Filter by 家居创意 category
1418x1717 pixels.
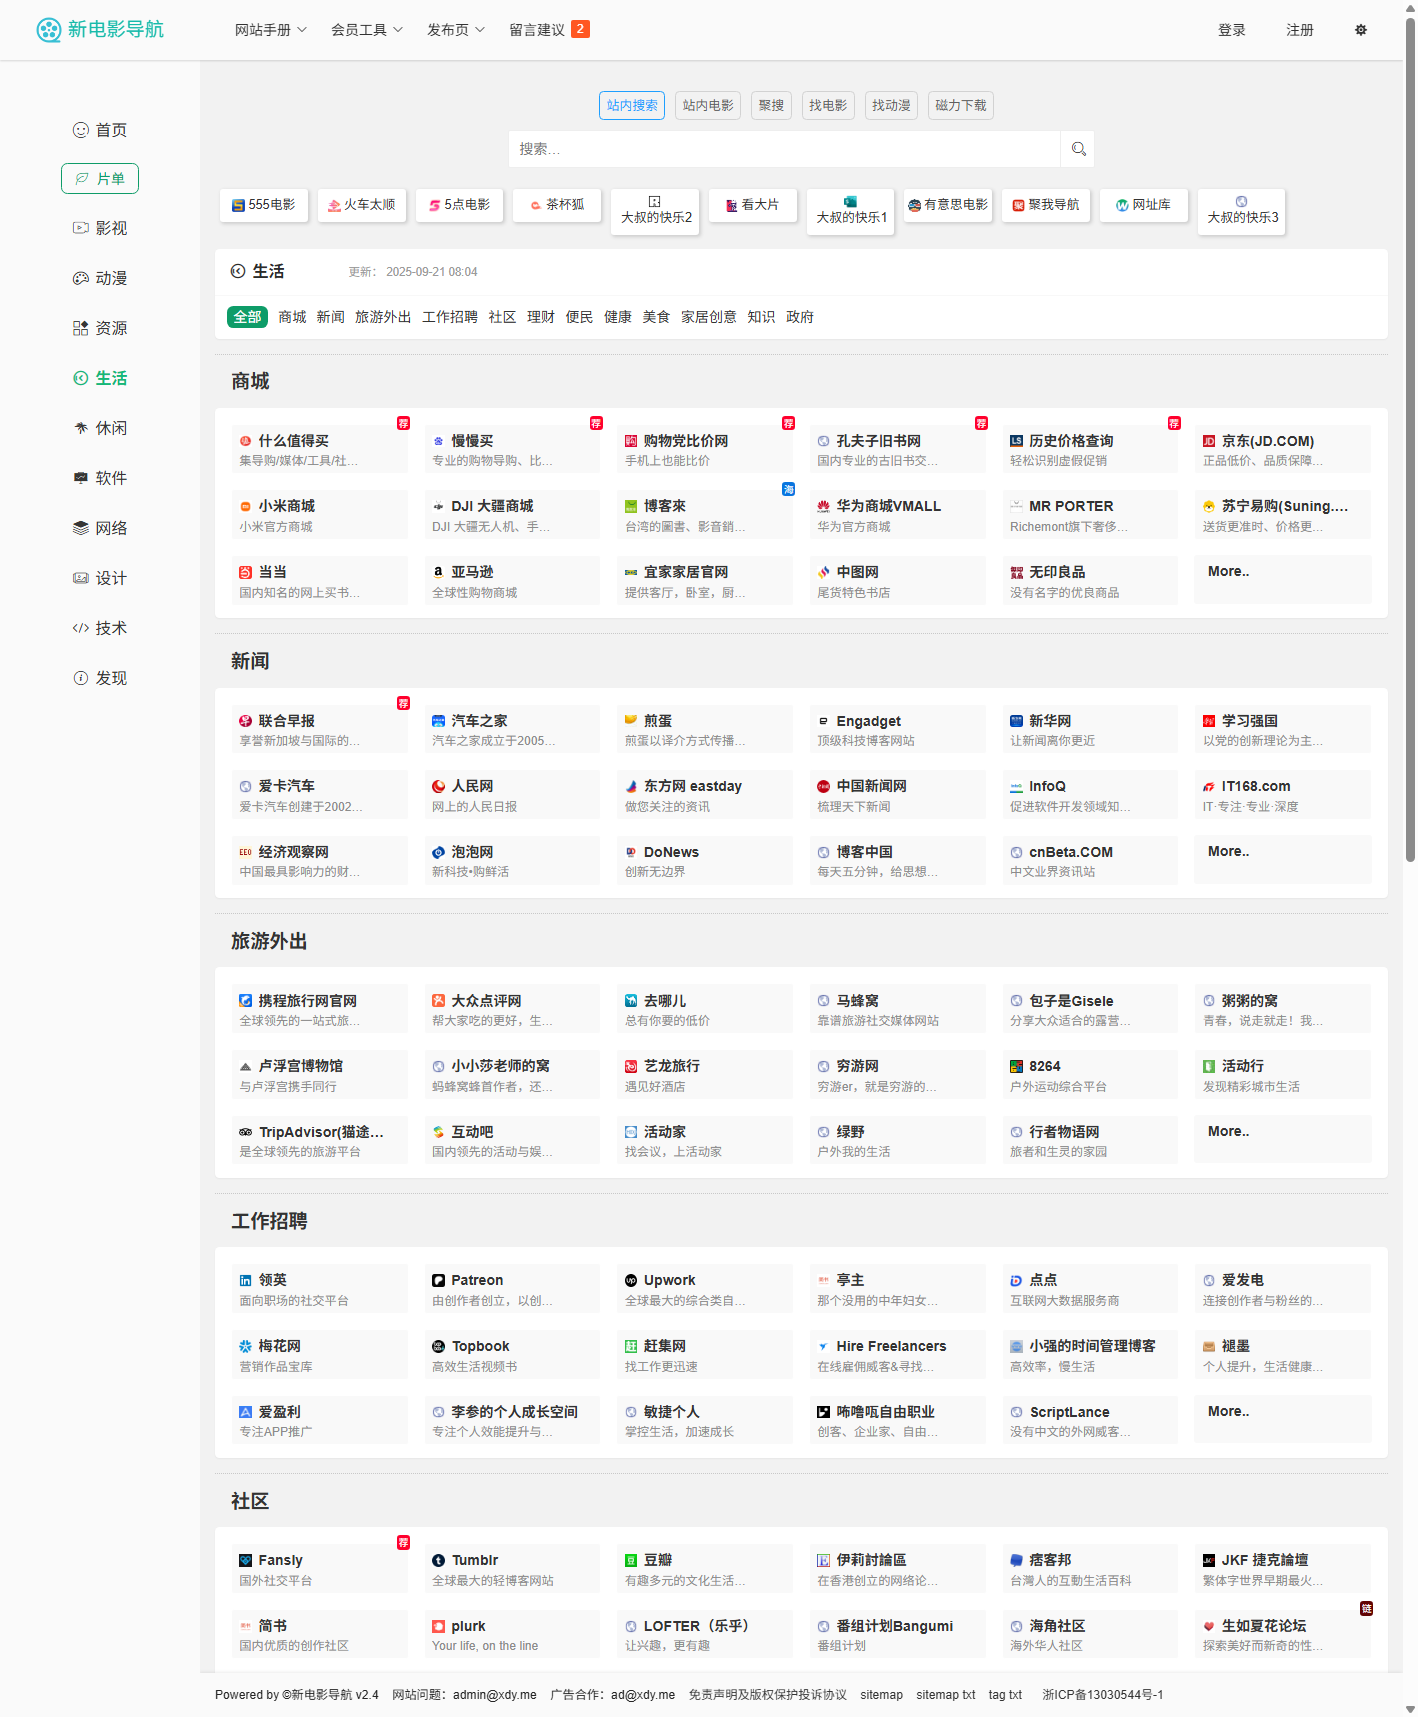pos(709,317)
